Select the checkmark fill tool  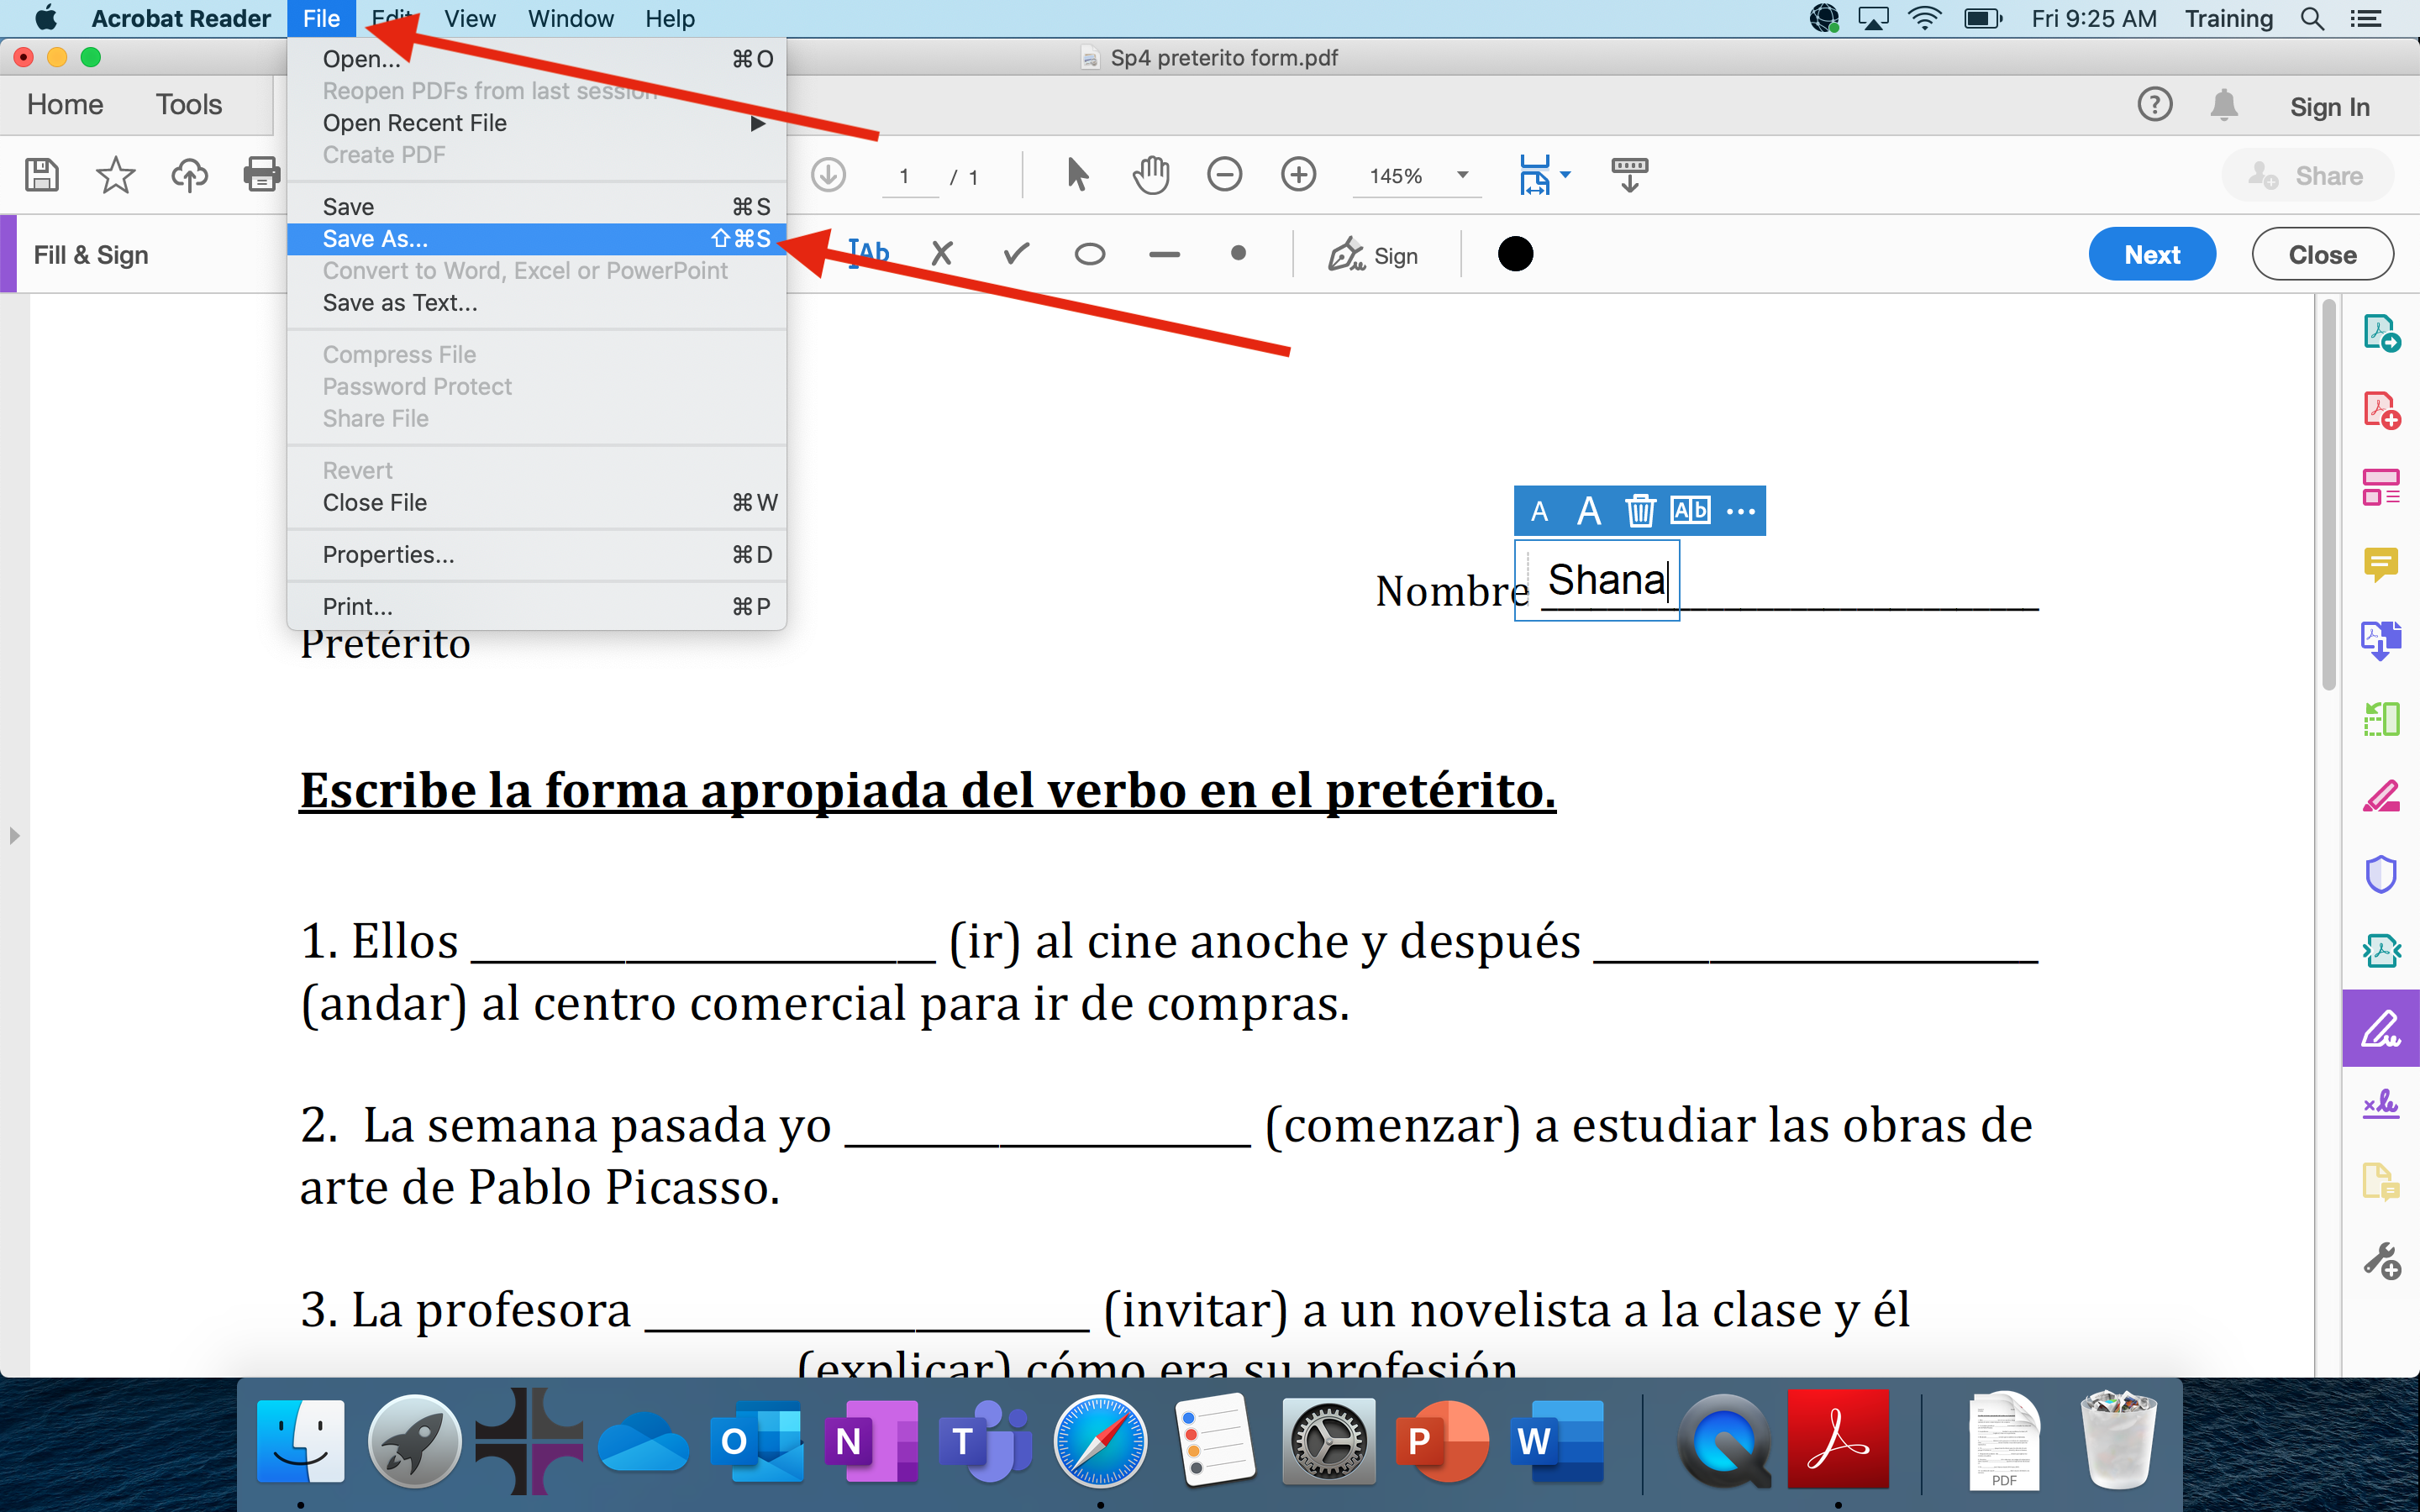coord(1016,254)
